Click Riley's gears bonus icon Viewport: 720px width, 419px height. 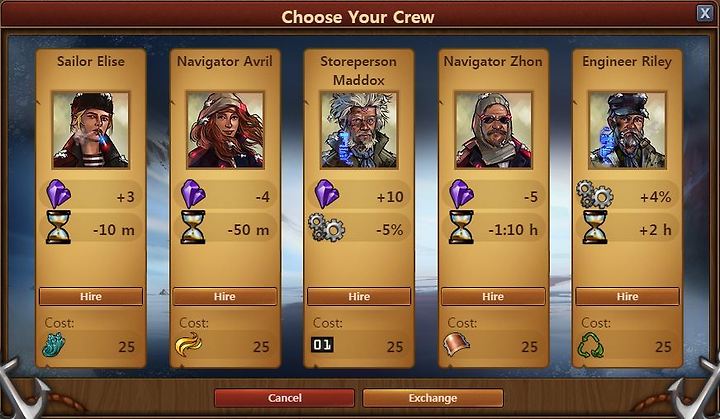[x=595, y=194]
